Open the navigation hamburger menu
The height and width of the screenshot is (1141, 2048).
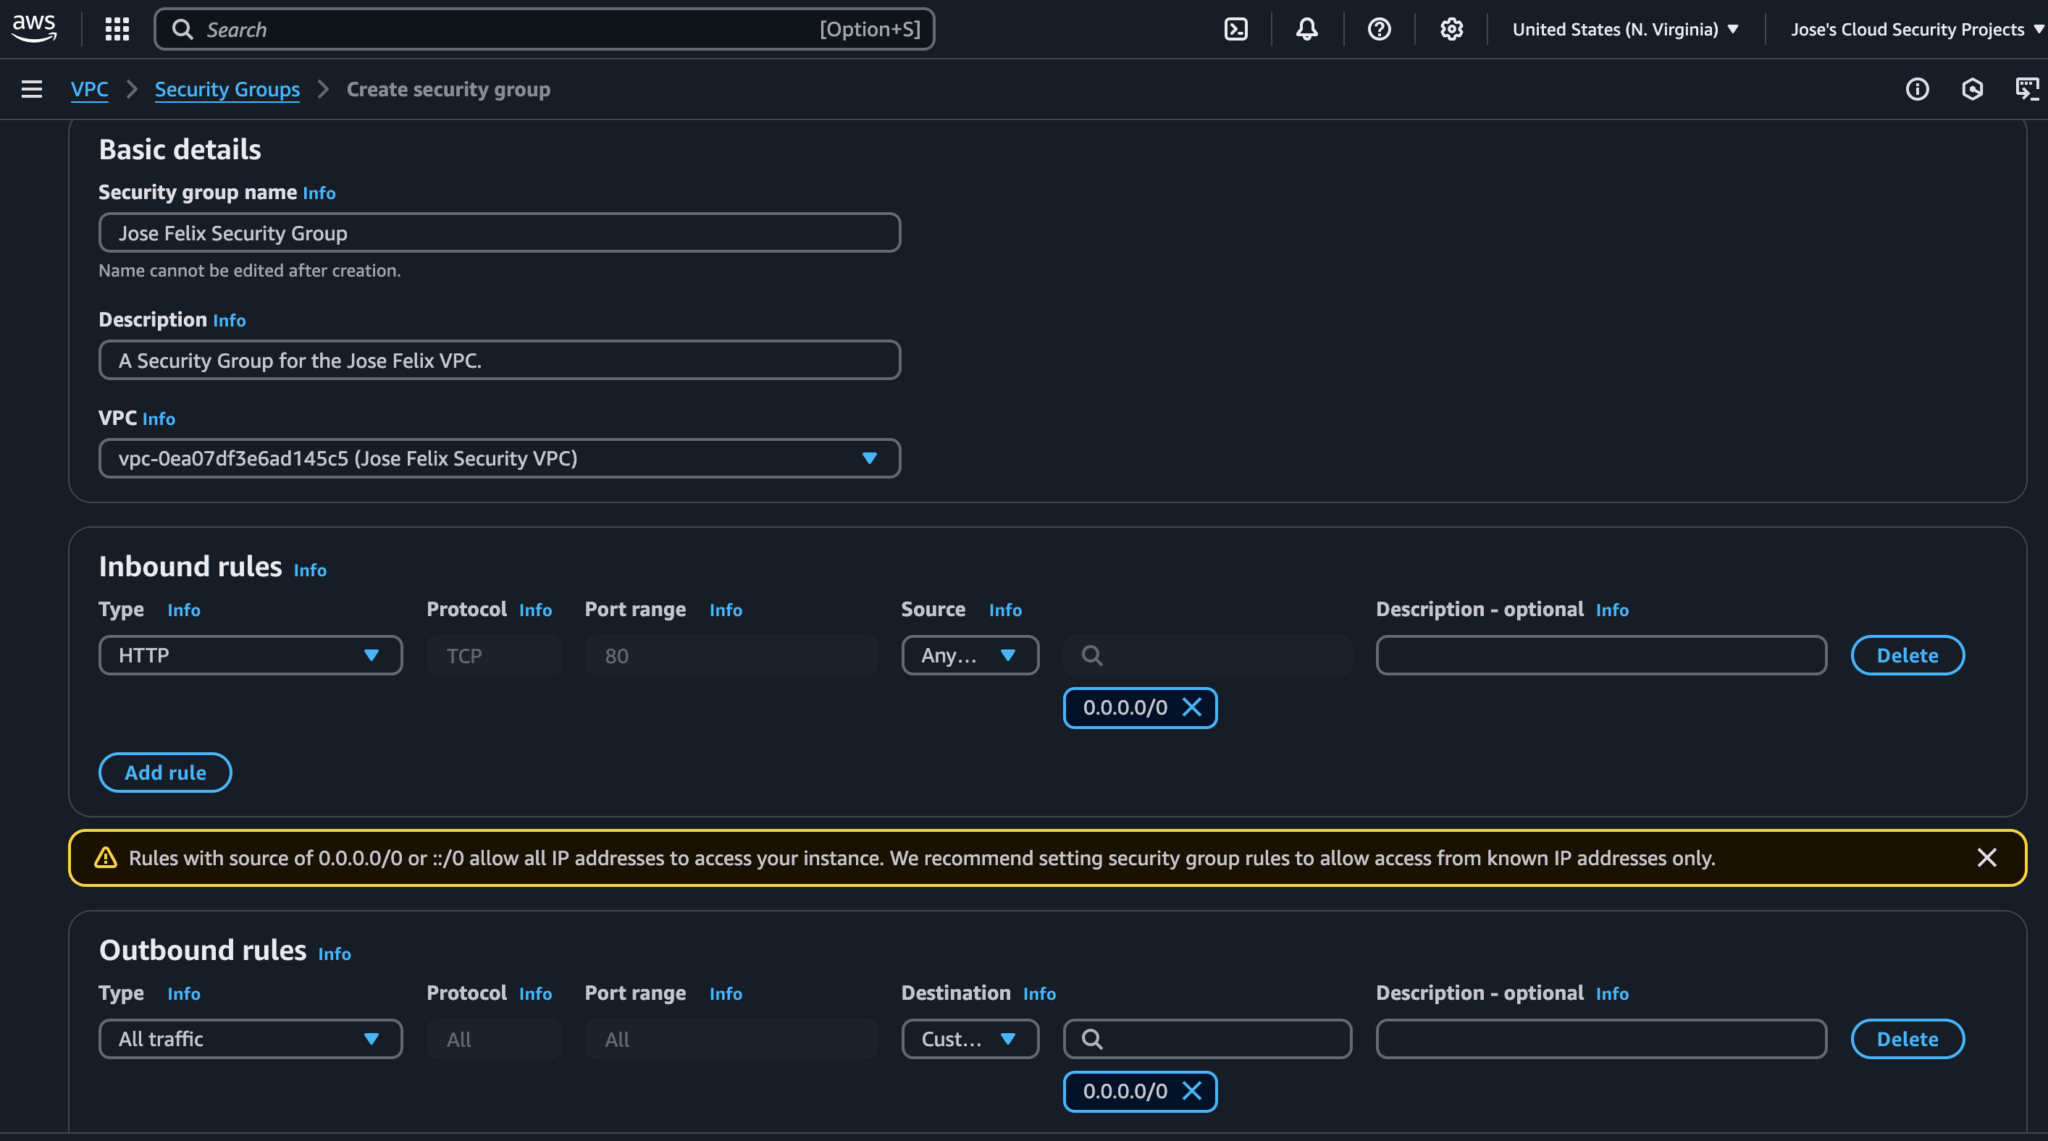(32, 89)
